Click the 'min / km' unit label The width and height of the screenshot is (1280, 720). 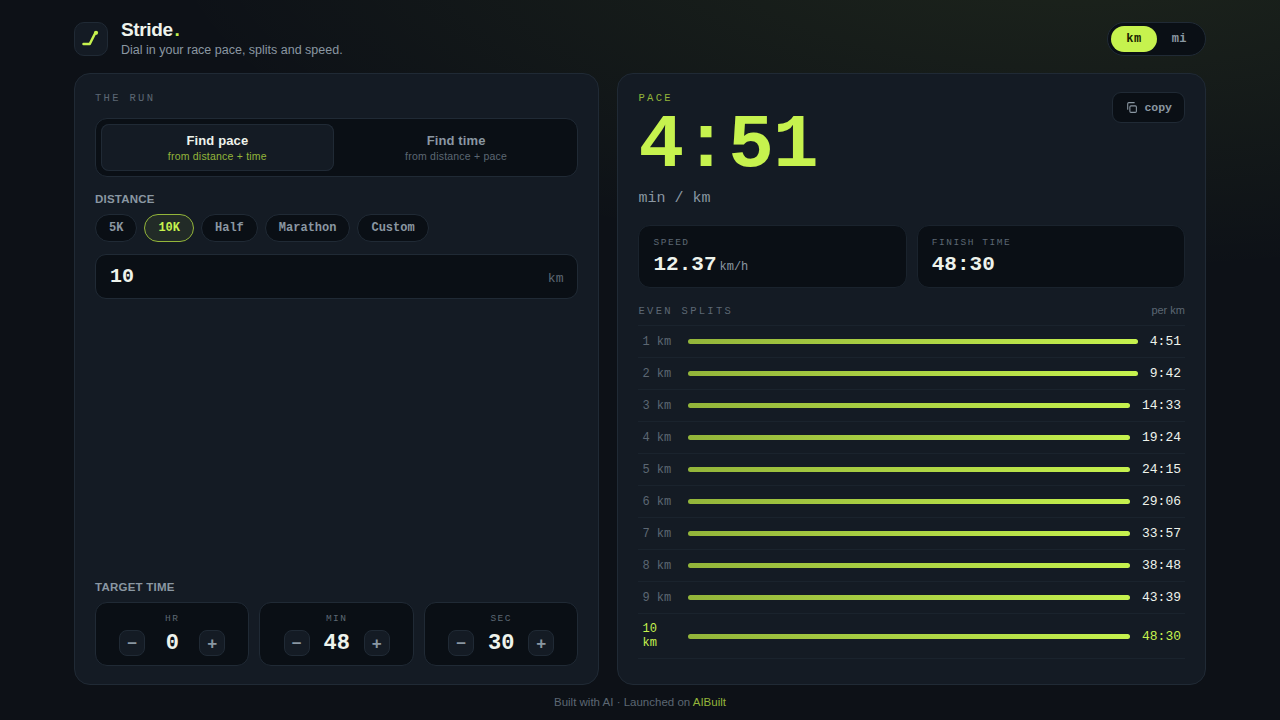pos(675,198)
